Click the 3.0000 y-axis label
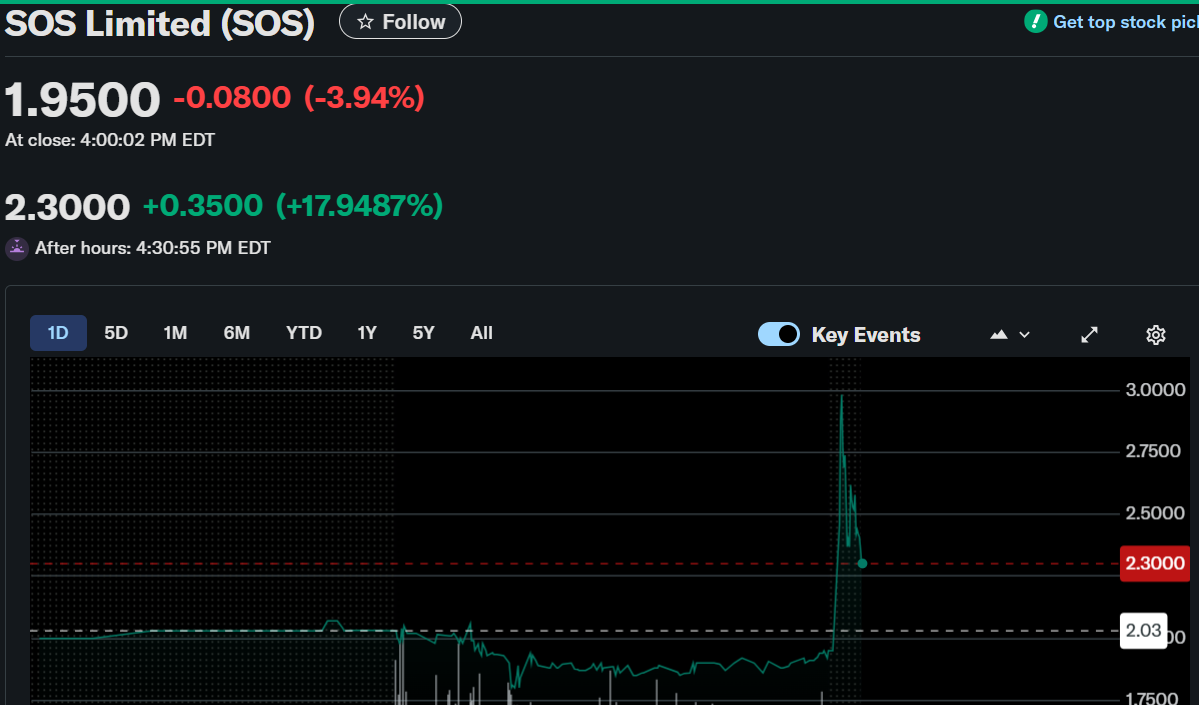 point(1155,390)
